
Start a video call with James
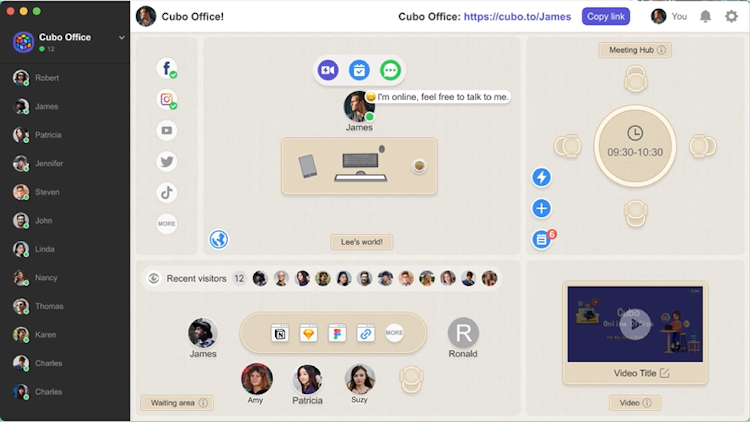(328, 70)
